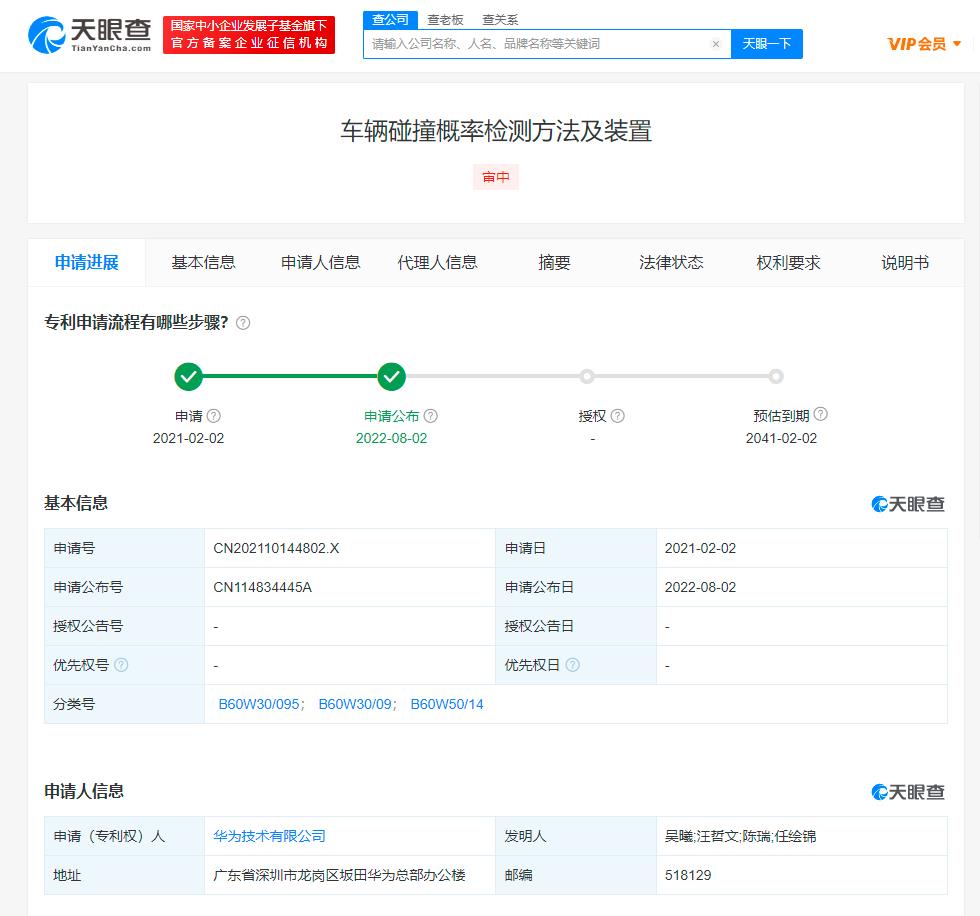Select the 法律状态 tab
This screenshot has height=916, width=980.
[671, 262]
